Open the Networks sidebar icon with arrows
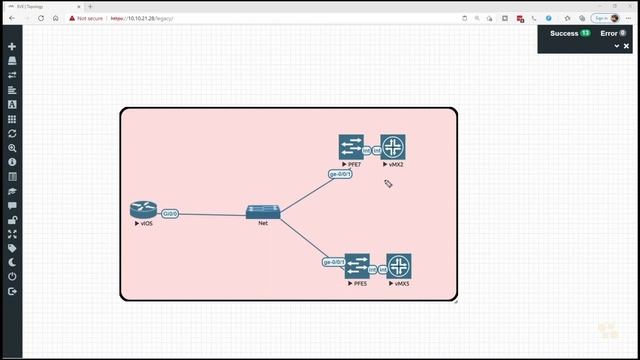Image resolution: width=640 pixels, height=360 pixels. pyautogui.click(x=12, y=75)
